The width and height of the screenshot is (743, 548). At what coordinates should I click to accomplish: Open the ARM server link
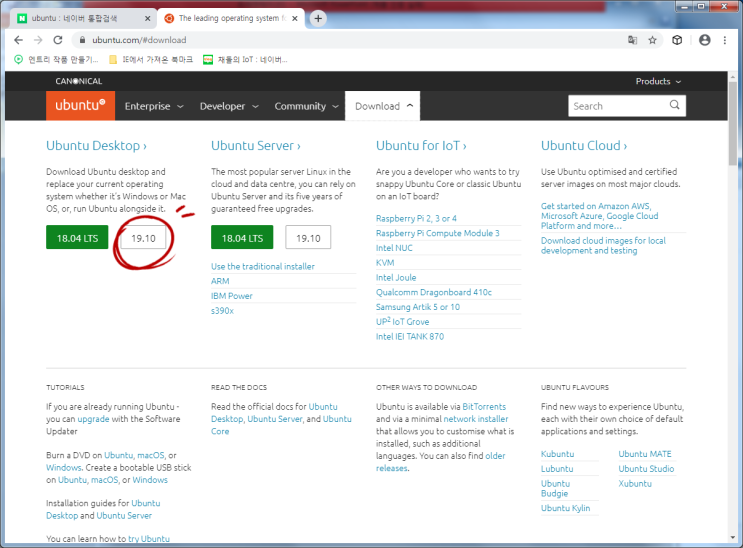[220, 281]
